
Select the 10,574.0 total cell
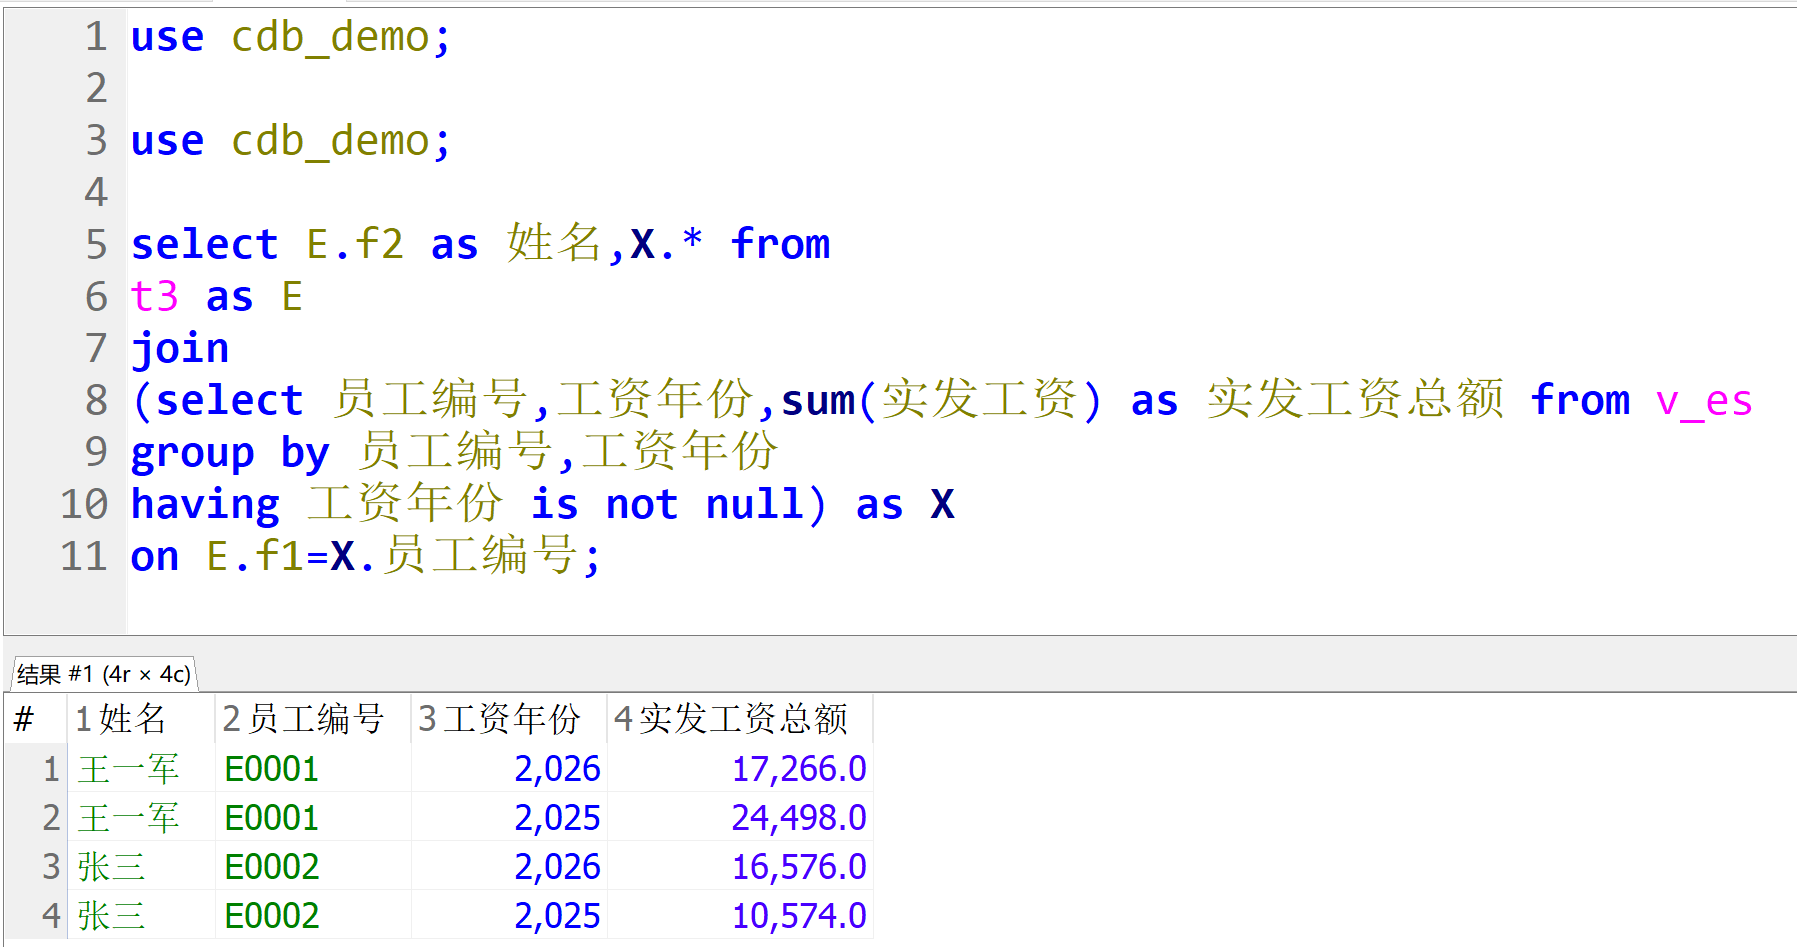click(x=798, y=915)
